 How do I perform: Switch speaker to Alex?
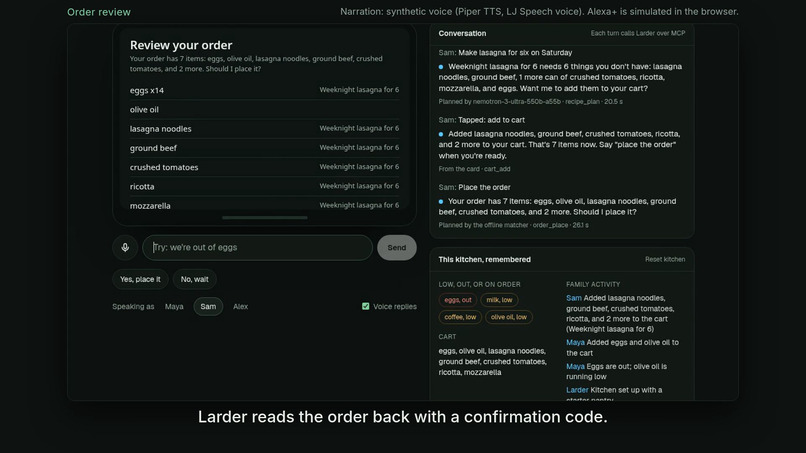[x=241, y=306]
